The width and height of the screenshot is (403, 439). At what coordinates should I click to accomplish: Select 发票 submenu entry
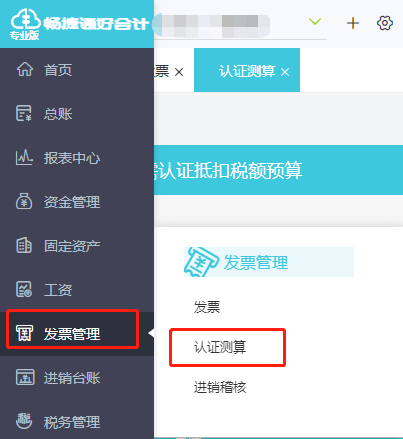[207, 307]
